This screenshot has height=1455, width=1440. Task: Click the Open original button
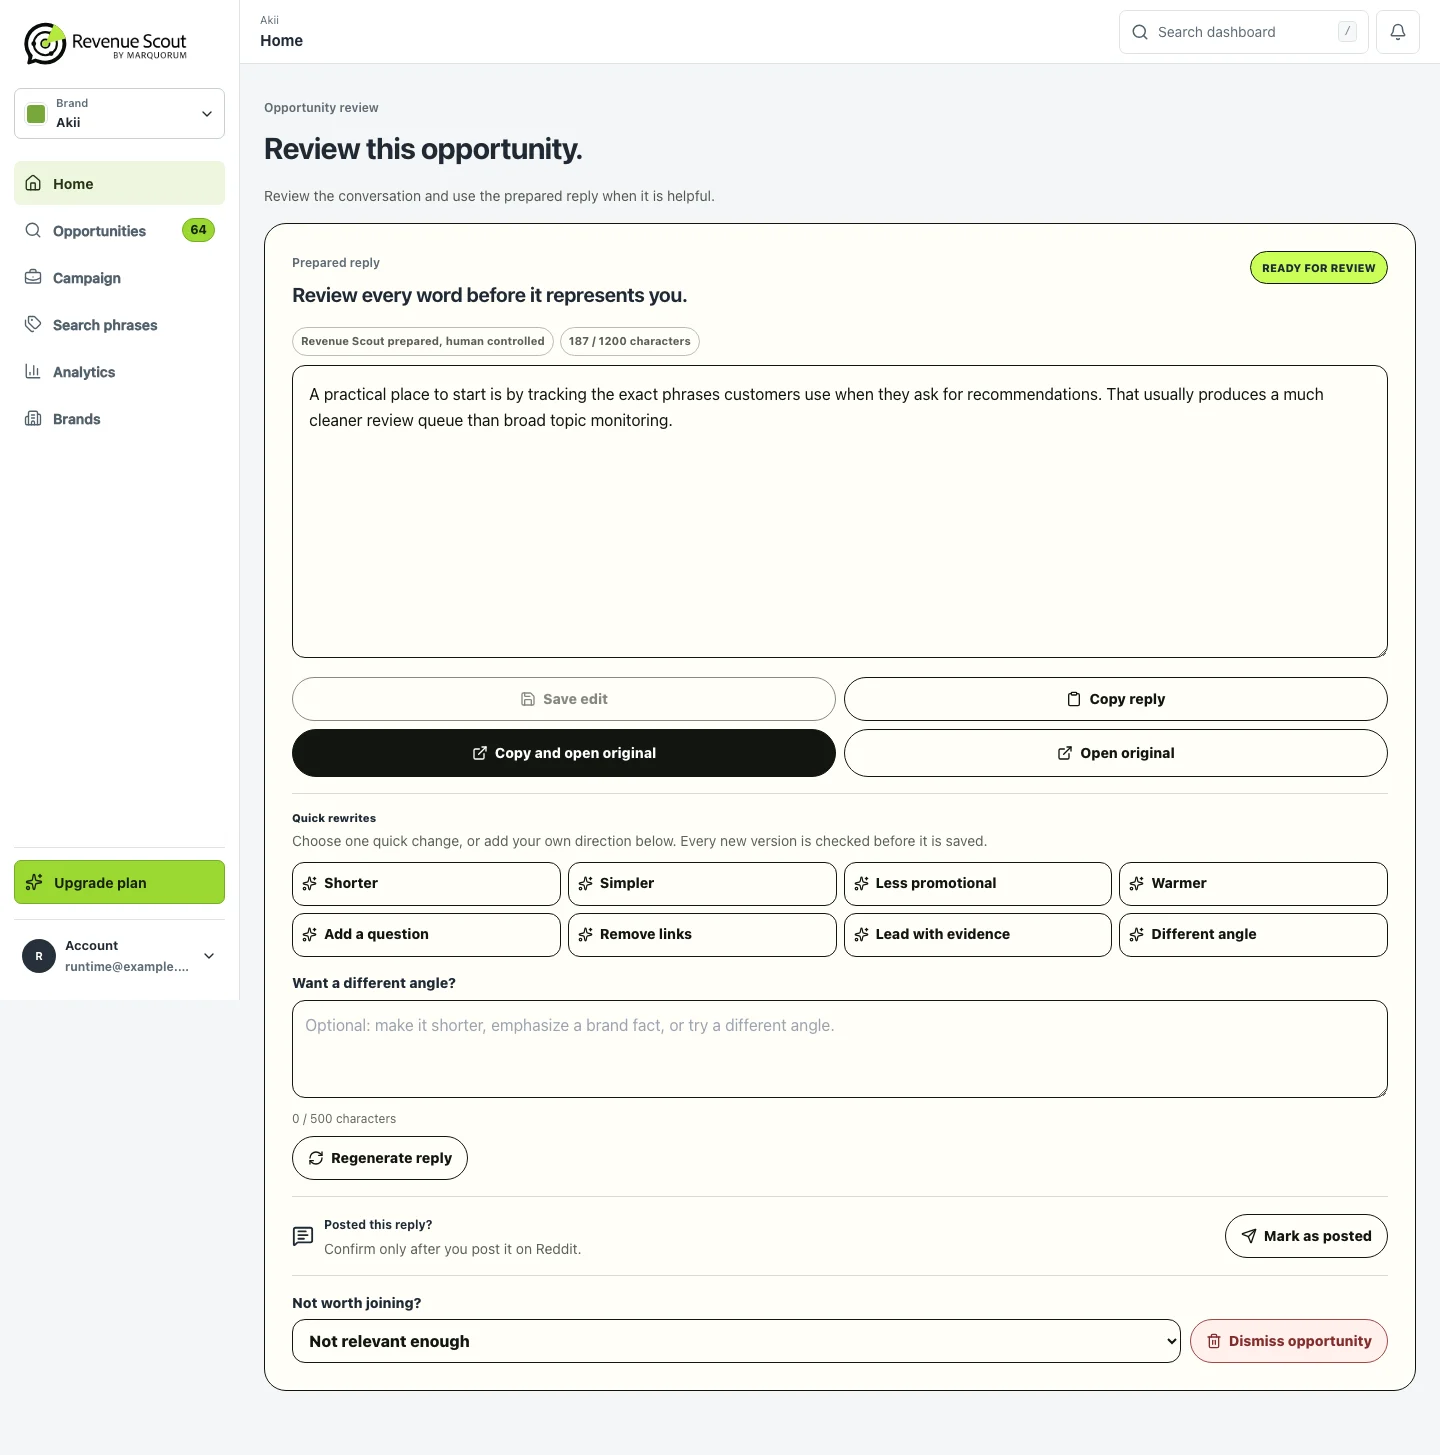[1116, 753]
